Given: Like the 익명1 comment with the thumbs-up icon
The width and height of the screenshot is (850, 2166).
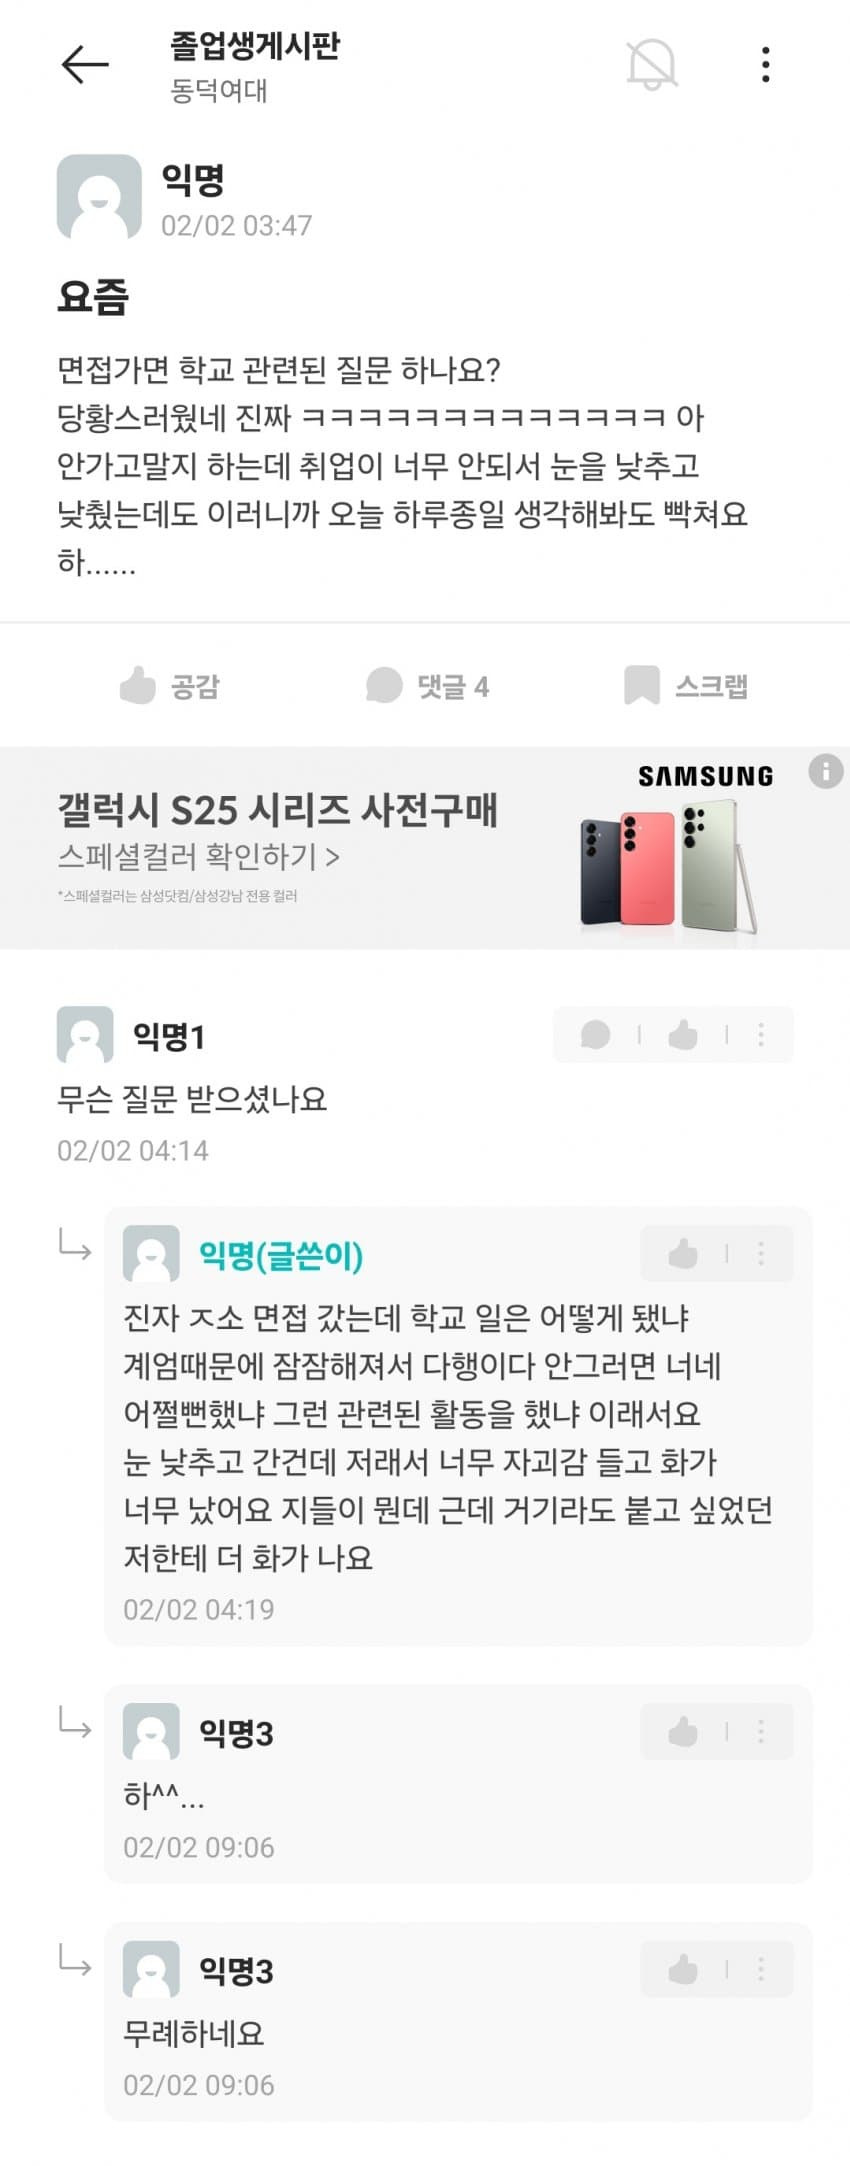Looking at the screenshot, I should [683, 1034].
